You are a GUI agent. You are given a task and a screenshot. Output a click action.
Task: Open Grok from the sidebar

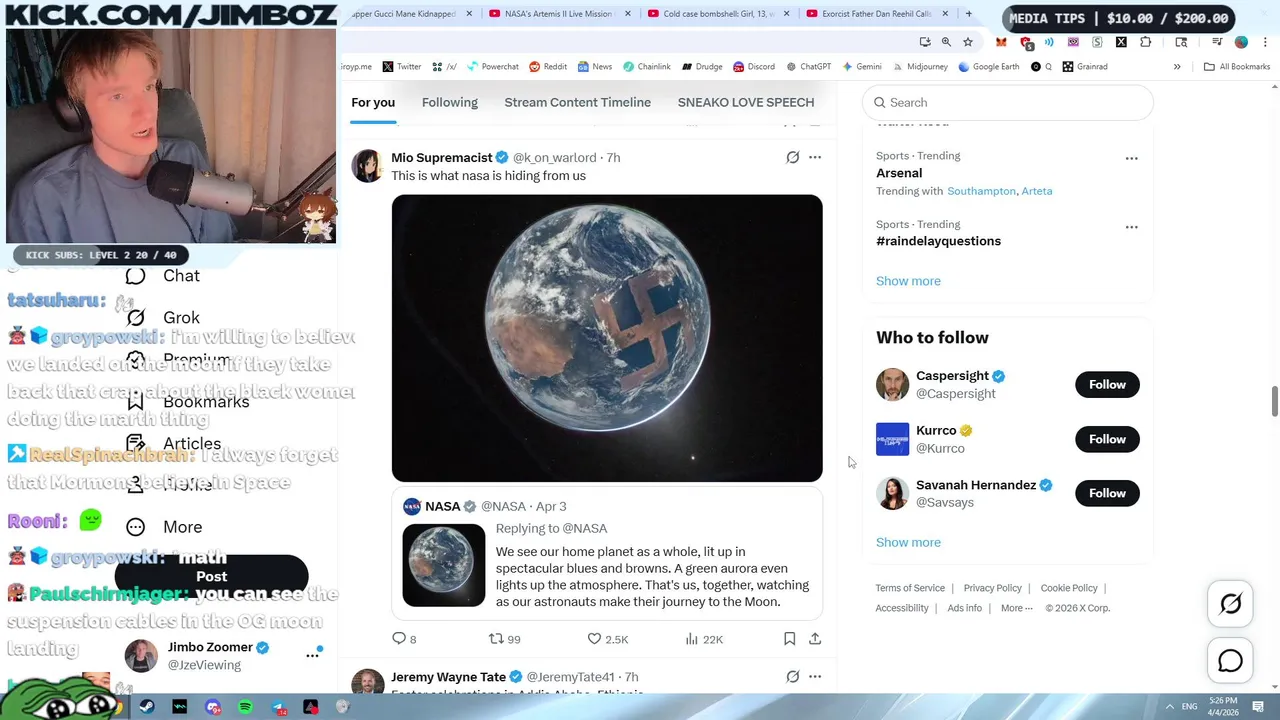[x=163, y=318]
